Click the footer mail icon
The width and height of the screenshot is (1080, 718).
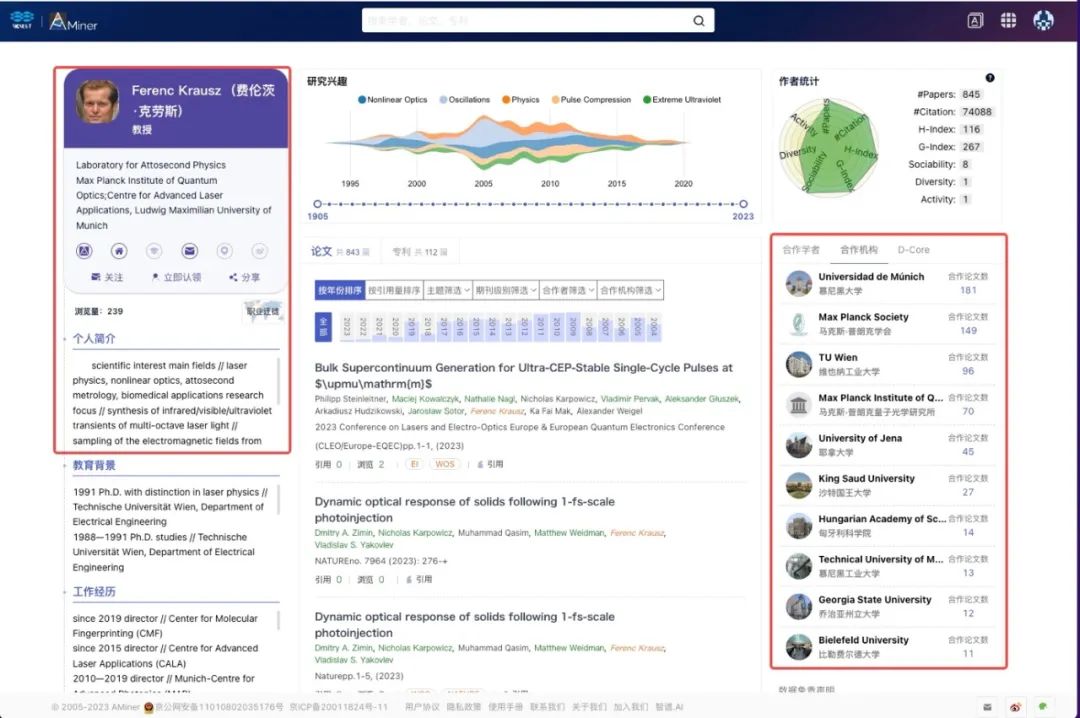click(987, 707)
